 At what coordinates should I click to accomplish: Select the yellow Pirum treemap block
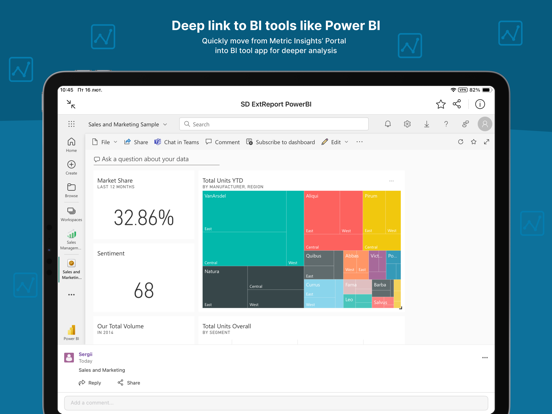[382, 221]
